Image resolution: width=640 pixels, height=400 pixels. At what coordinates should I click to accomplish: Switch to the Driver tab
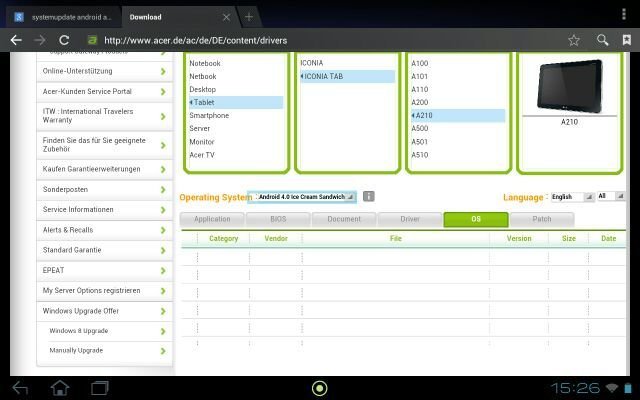[410, 219]
